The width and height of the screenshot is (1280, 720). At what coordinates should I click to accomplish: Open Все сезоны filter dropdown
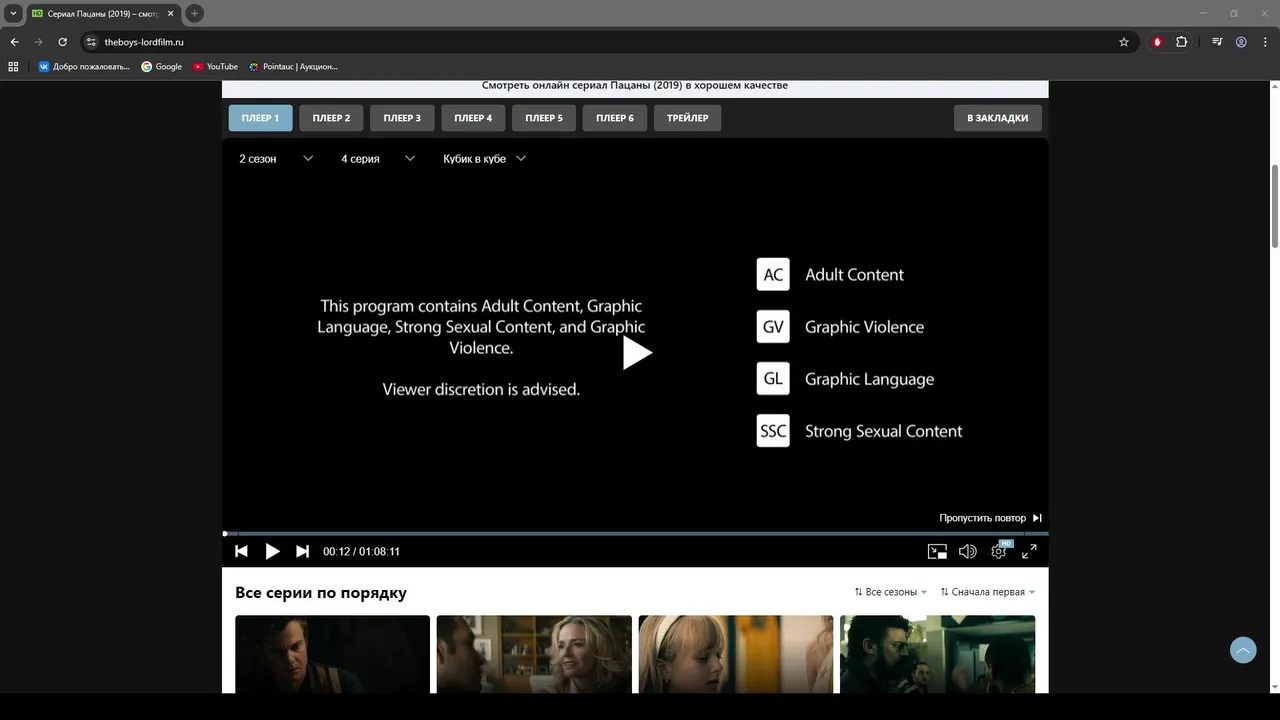click(x=891, y=592)
